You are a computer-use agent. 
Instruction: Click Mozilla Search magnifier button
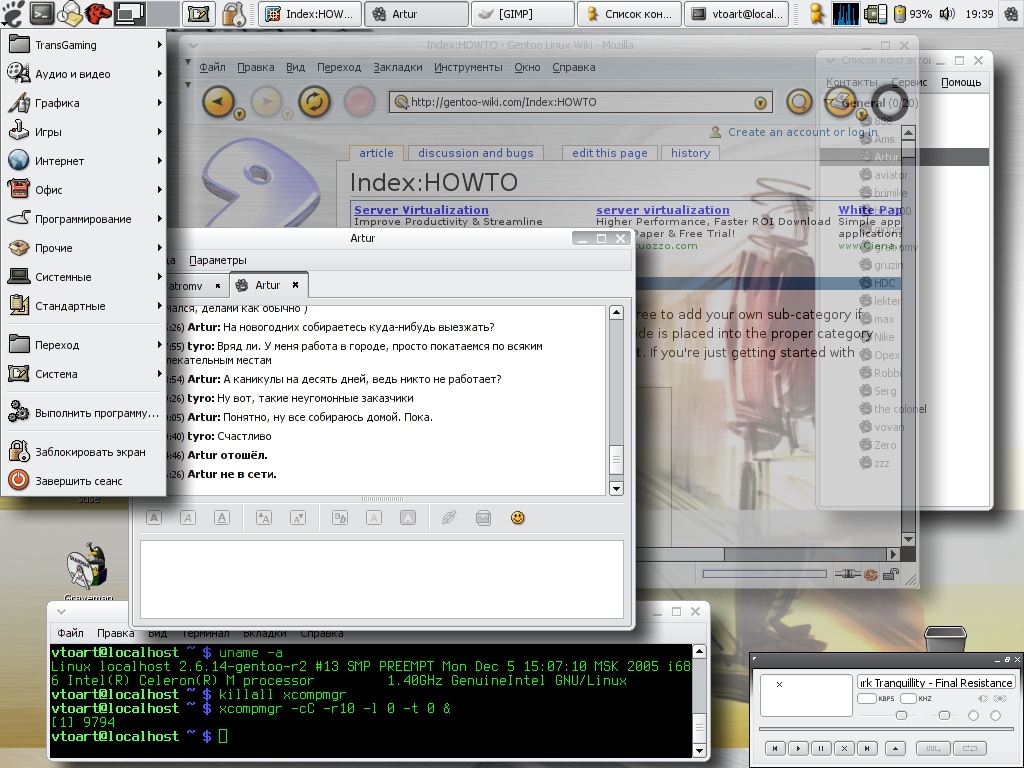[799, 102]
